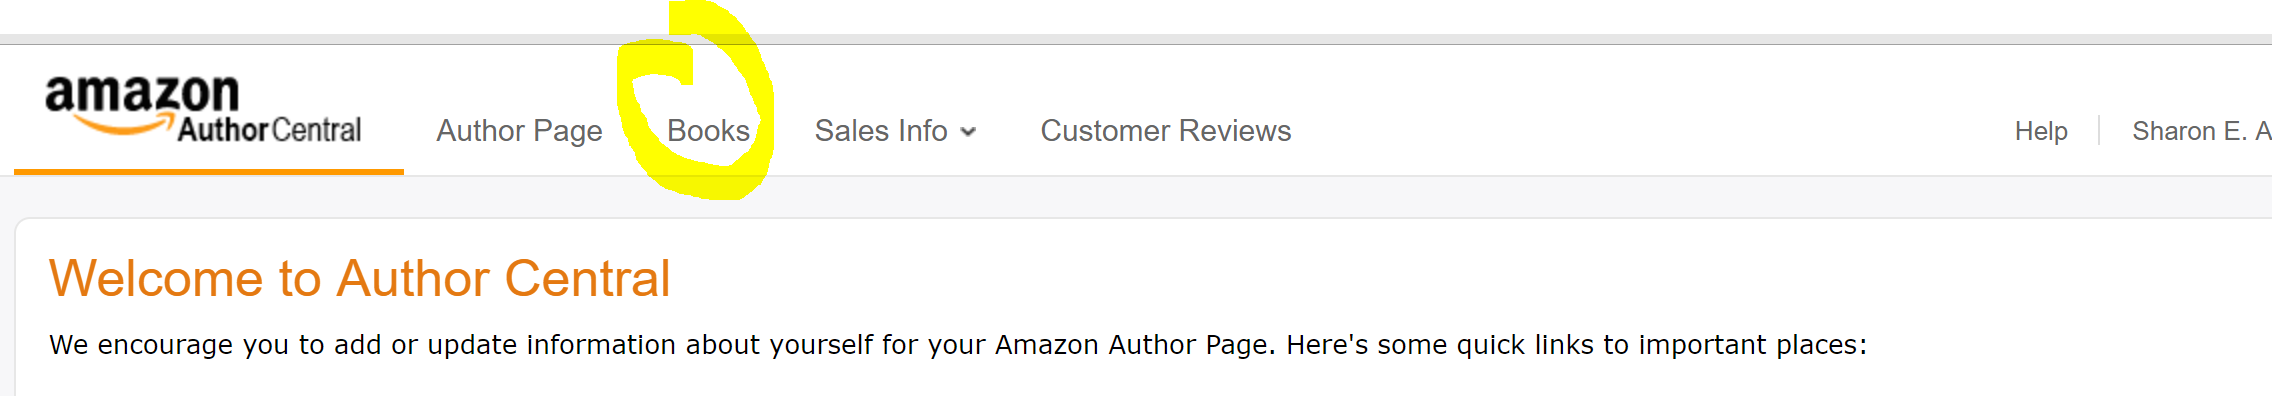Click the "AuthorCentral" text in the logo

click(270, 130)
